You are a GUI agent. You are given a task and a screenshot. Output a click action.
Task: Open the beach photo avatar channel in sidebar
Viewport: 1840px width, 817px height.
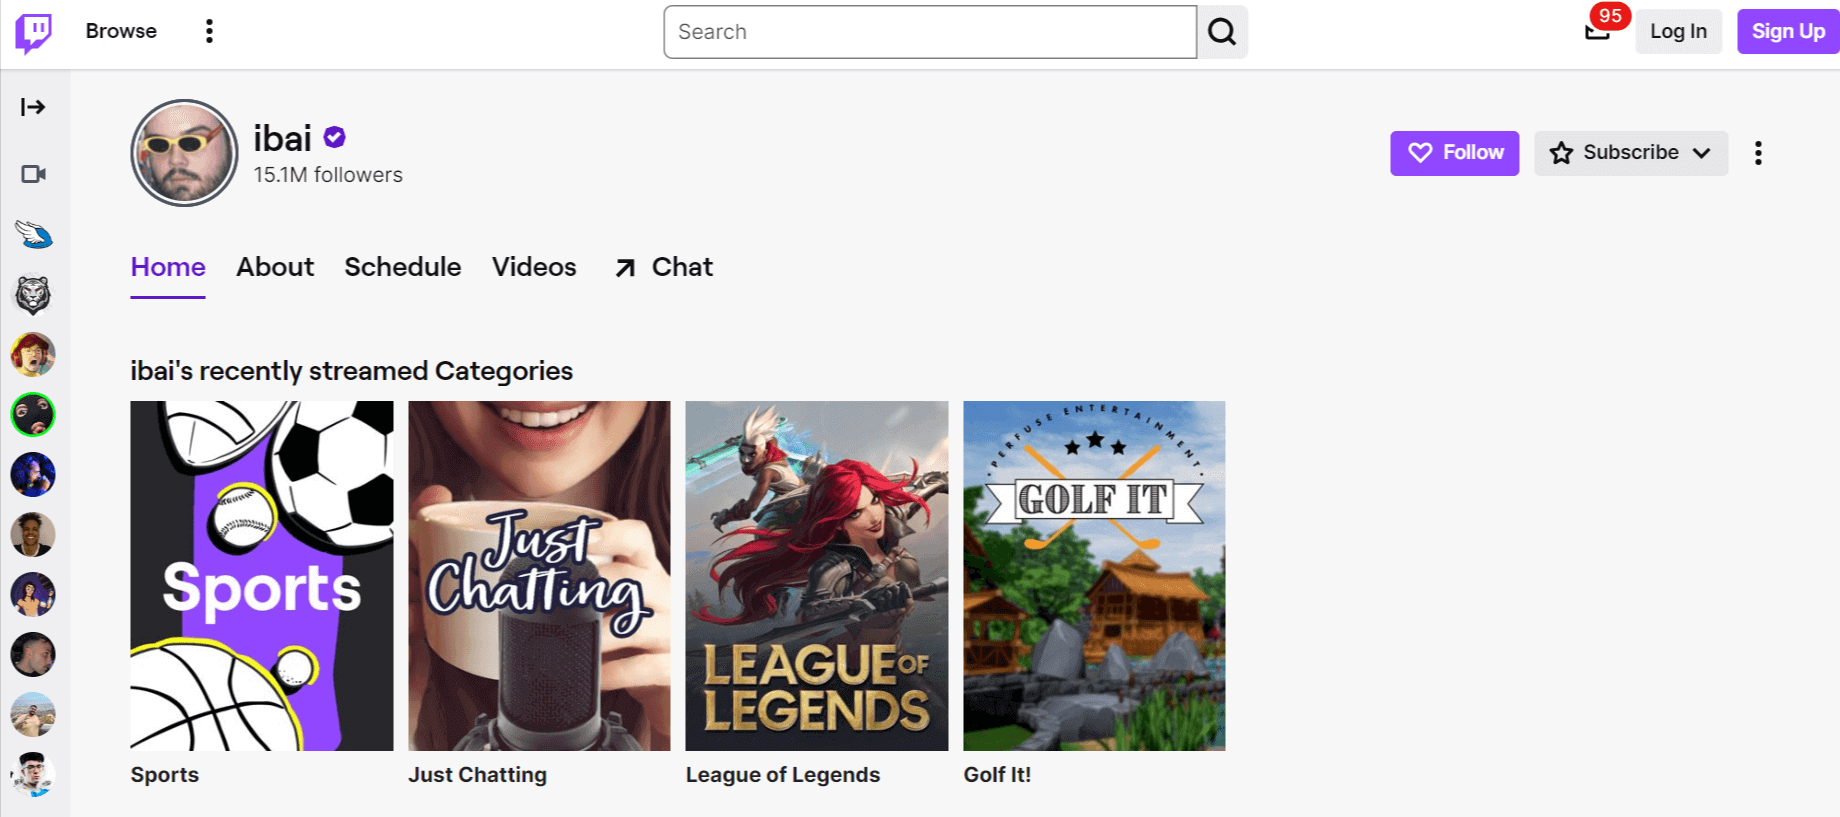[x=33, y=715]
